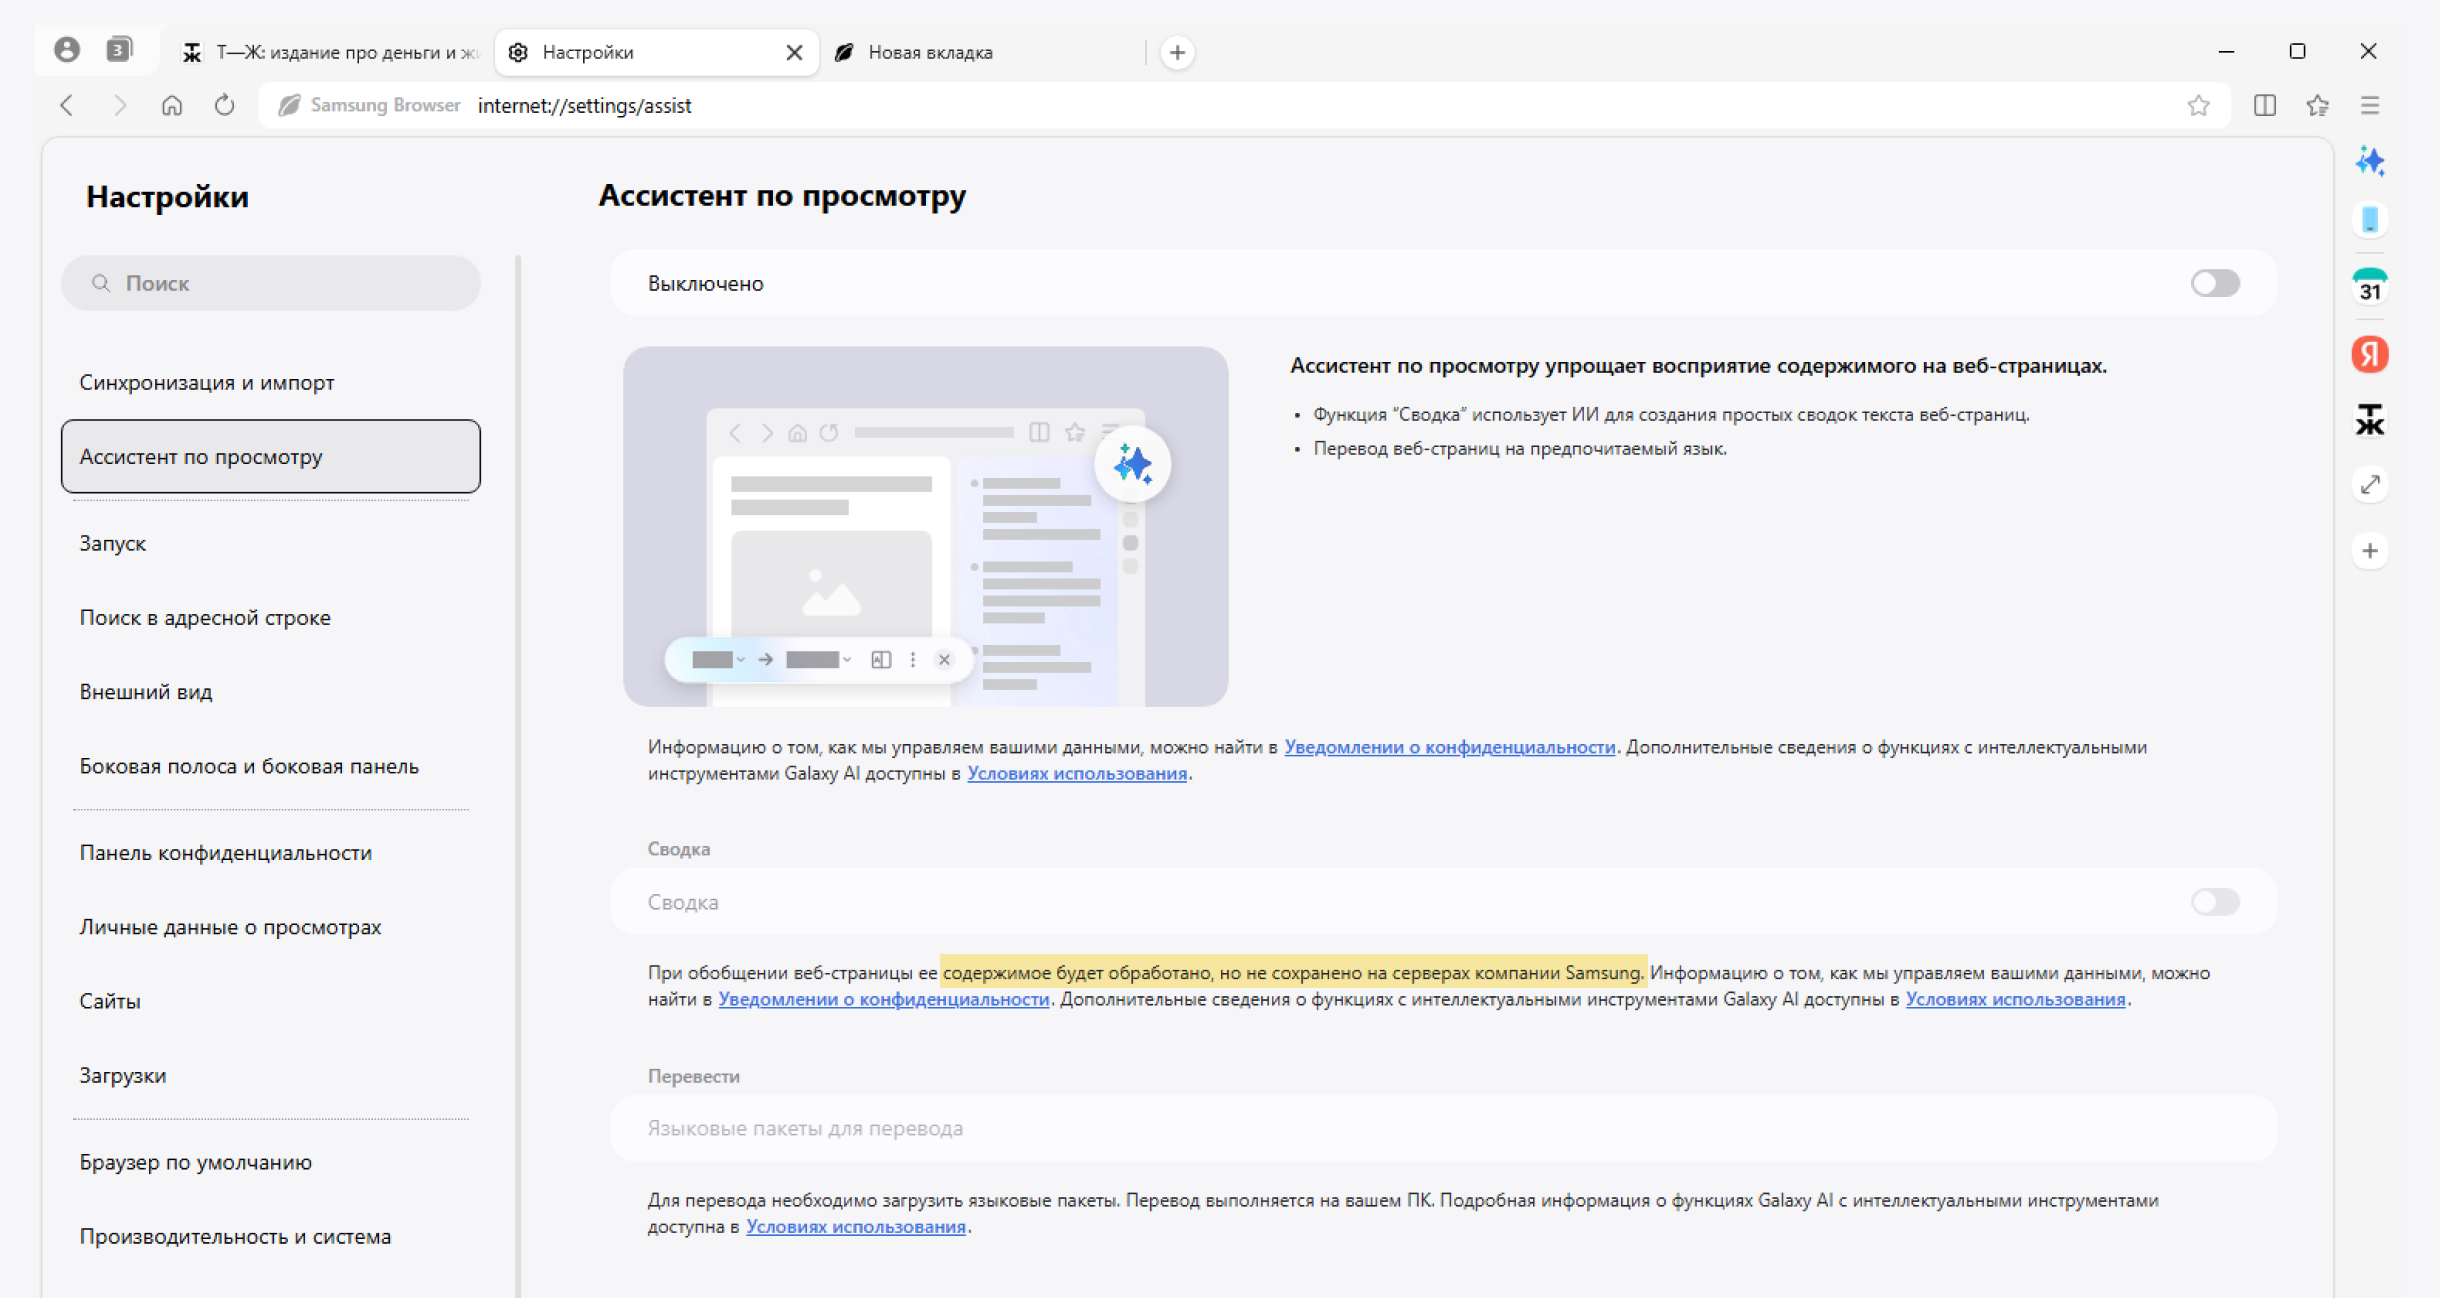
Task: Click the heading Ассистент по просмотру
Action: tap(782, 195)
